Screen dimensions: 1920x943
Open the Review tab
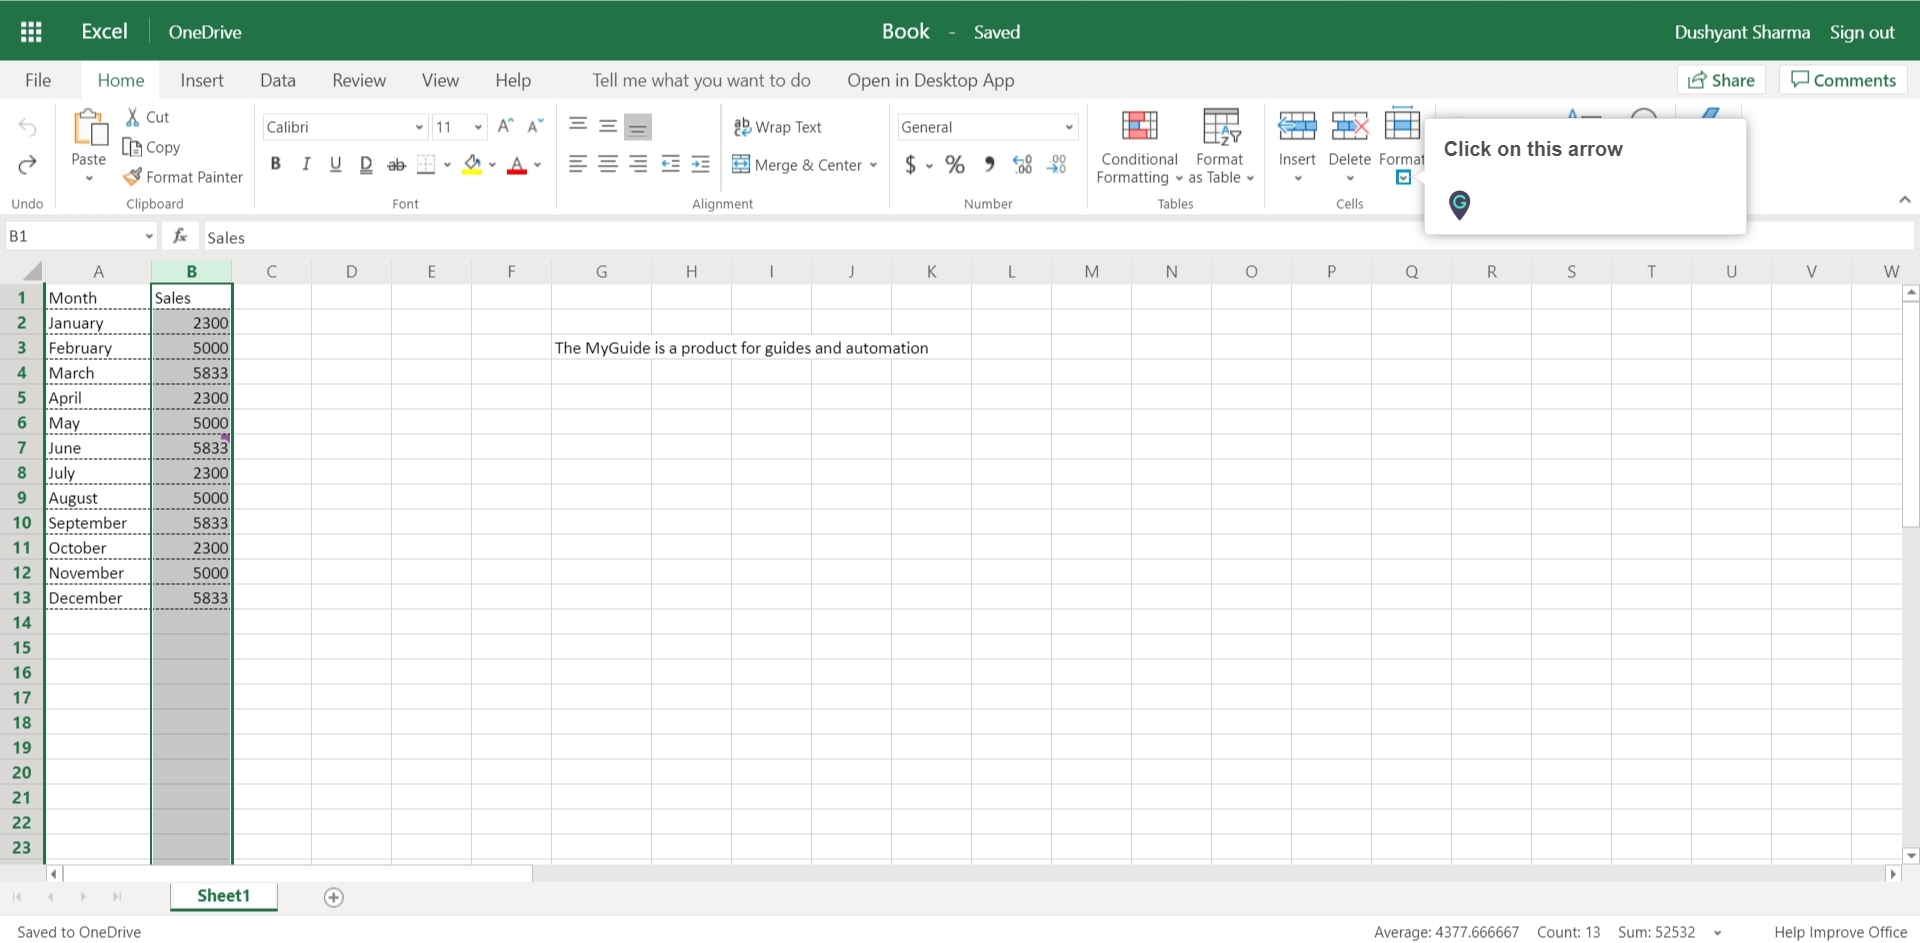click(358, 80)
